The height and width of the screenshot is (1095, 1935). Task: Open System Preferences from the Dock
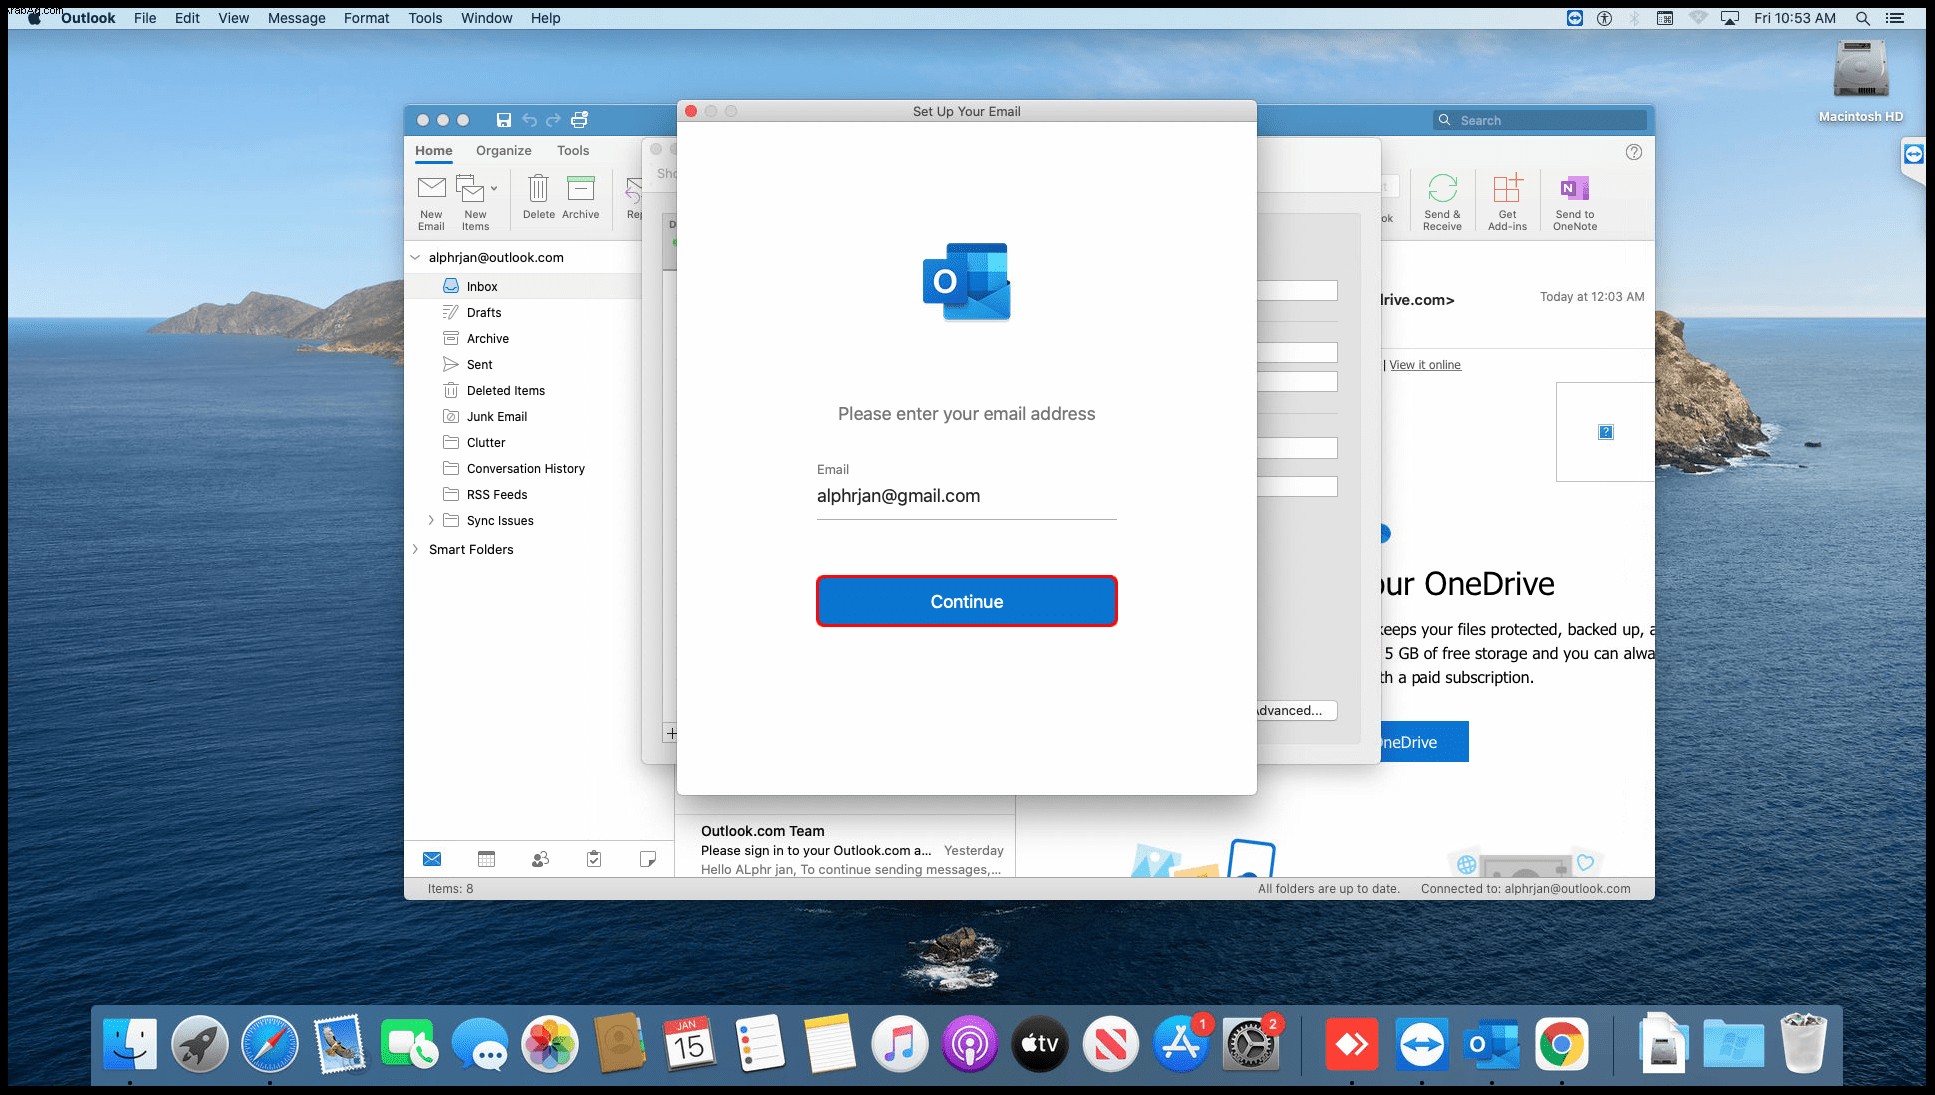(1251, 1045)
